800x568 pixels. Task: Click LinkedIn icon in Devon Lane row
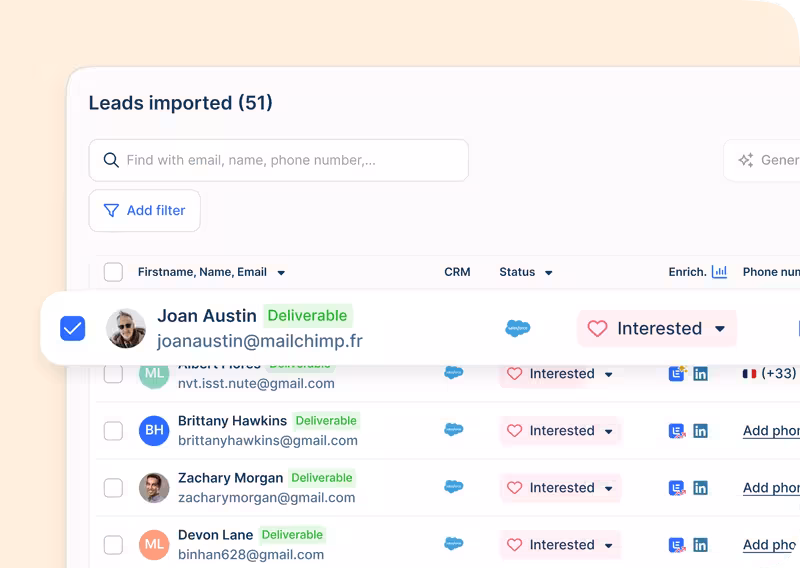tap(700, 545)
